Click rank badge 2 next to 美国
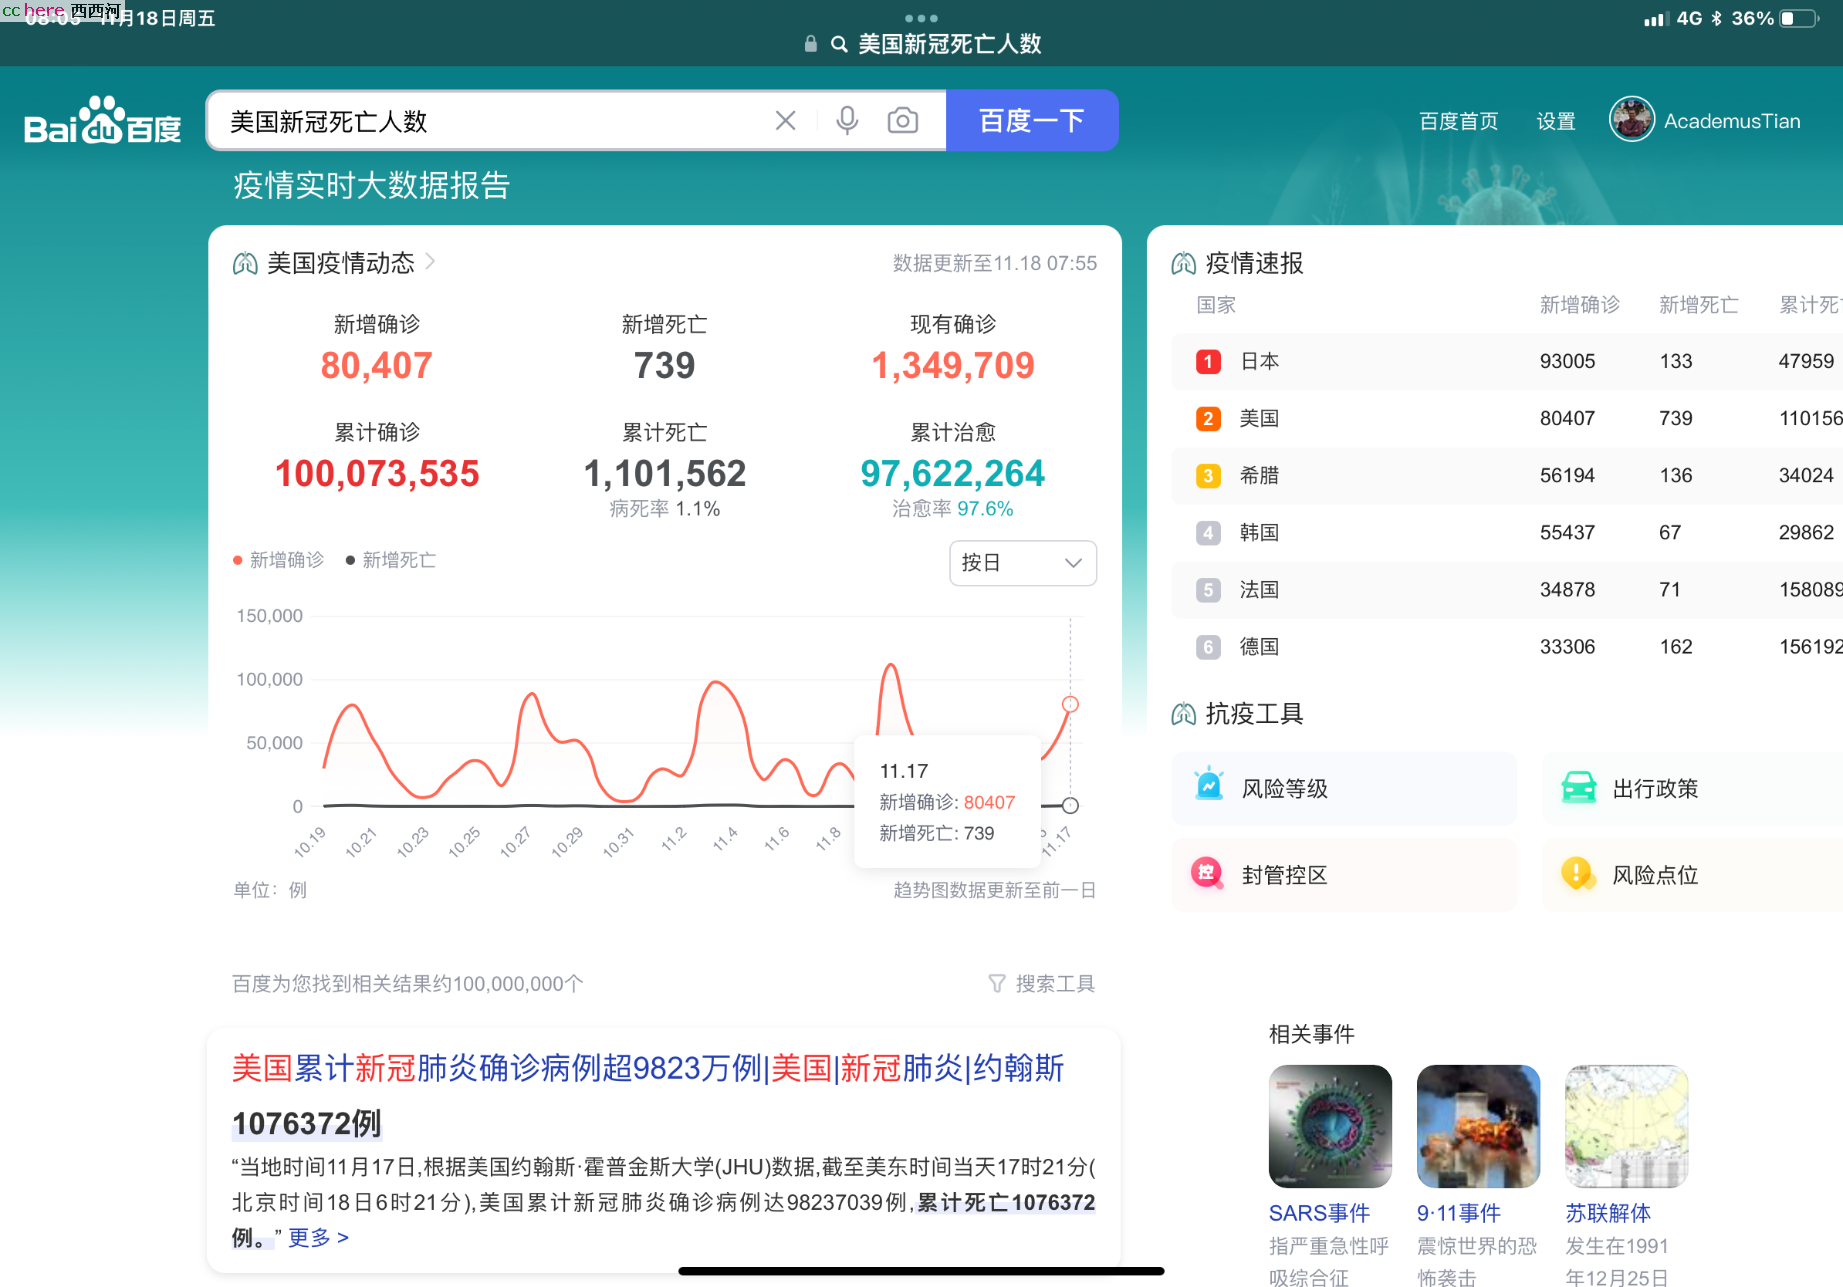Viewport: 1843px width, 1287px height. tap(1208, 418)
